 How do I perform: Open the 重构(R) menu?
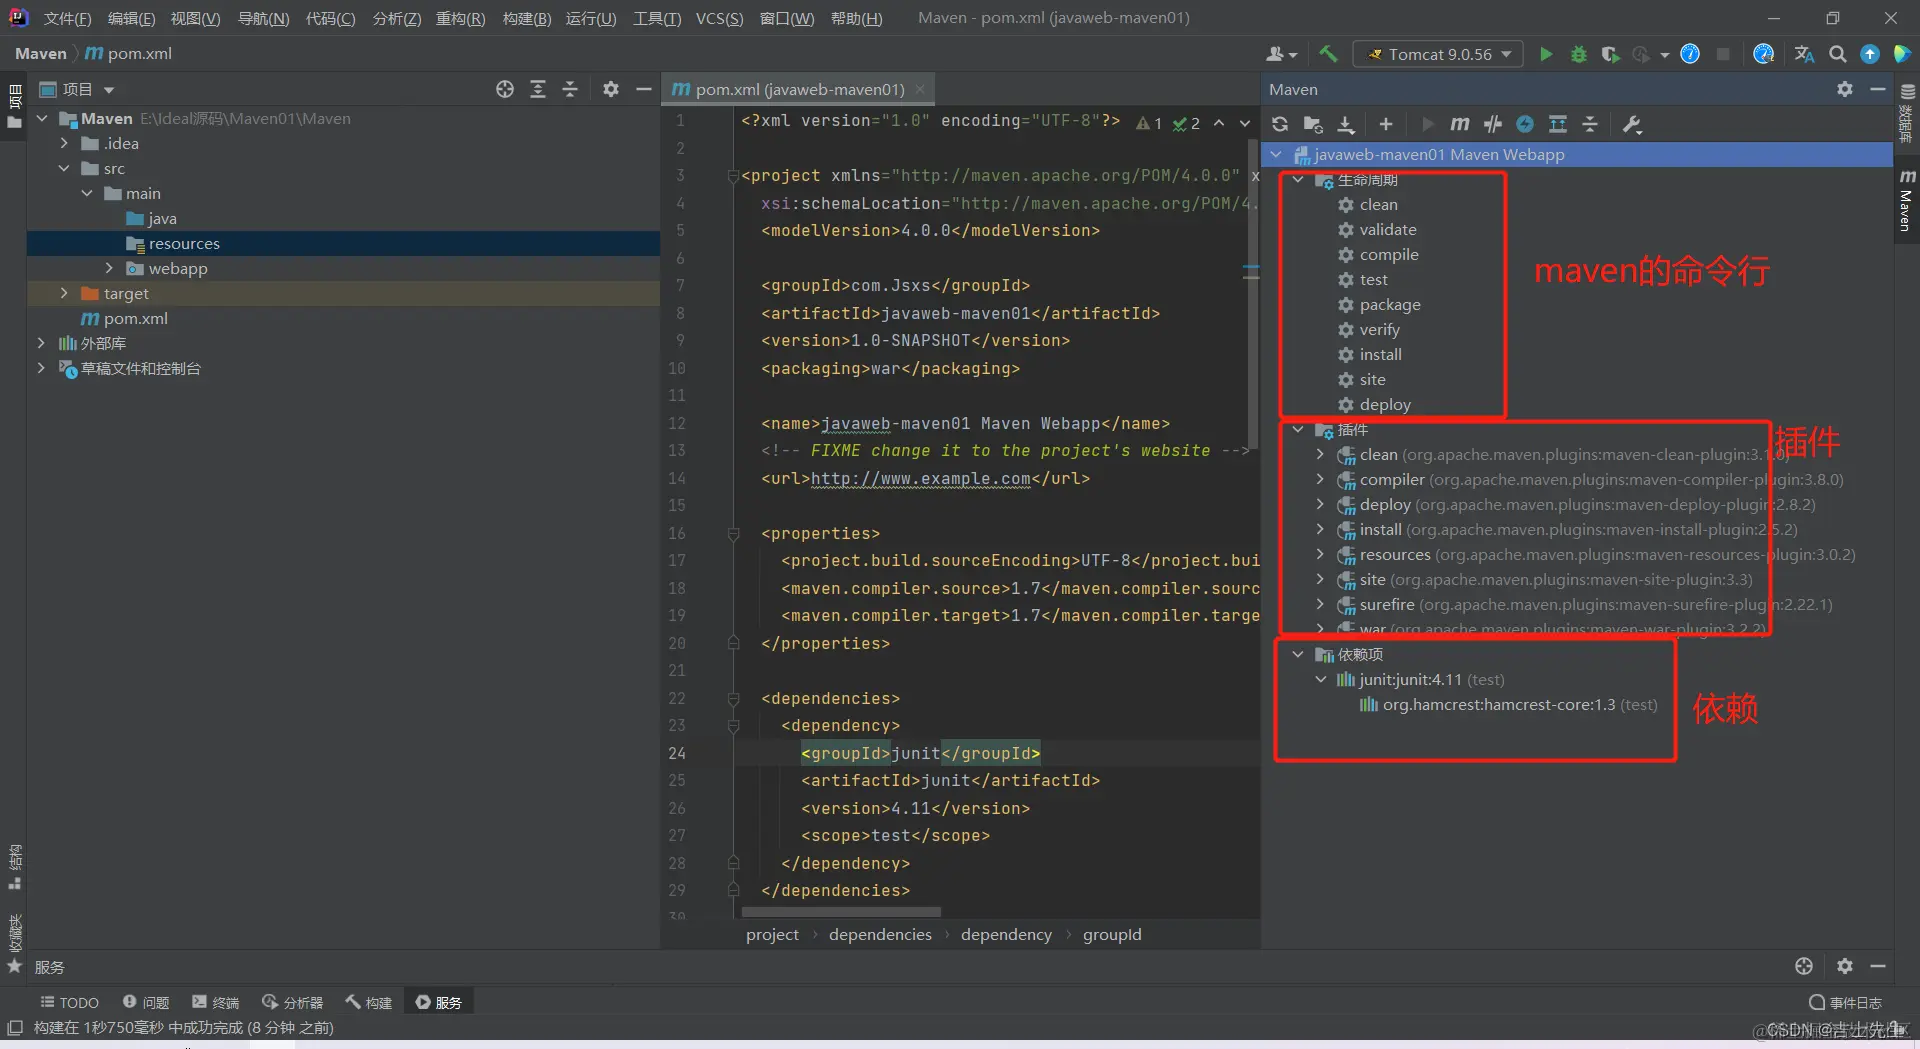(x=460, y=18)
